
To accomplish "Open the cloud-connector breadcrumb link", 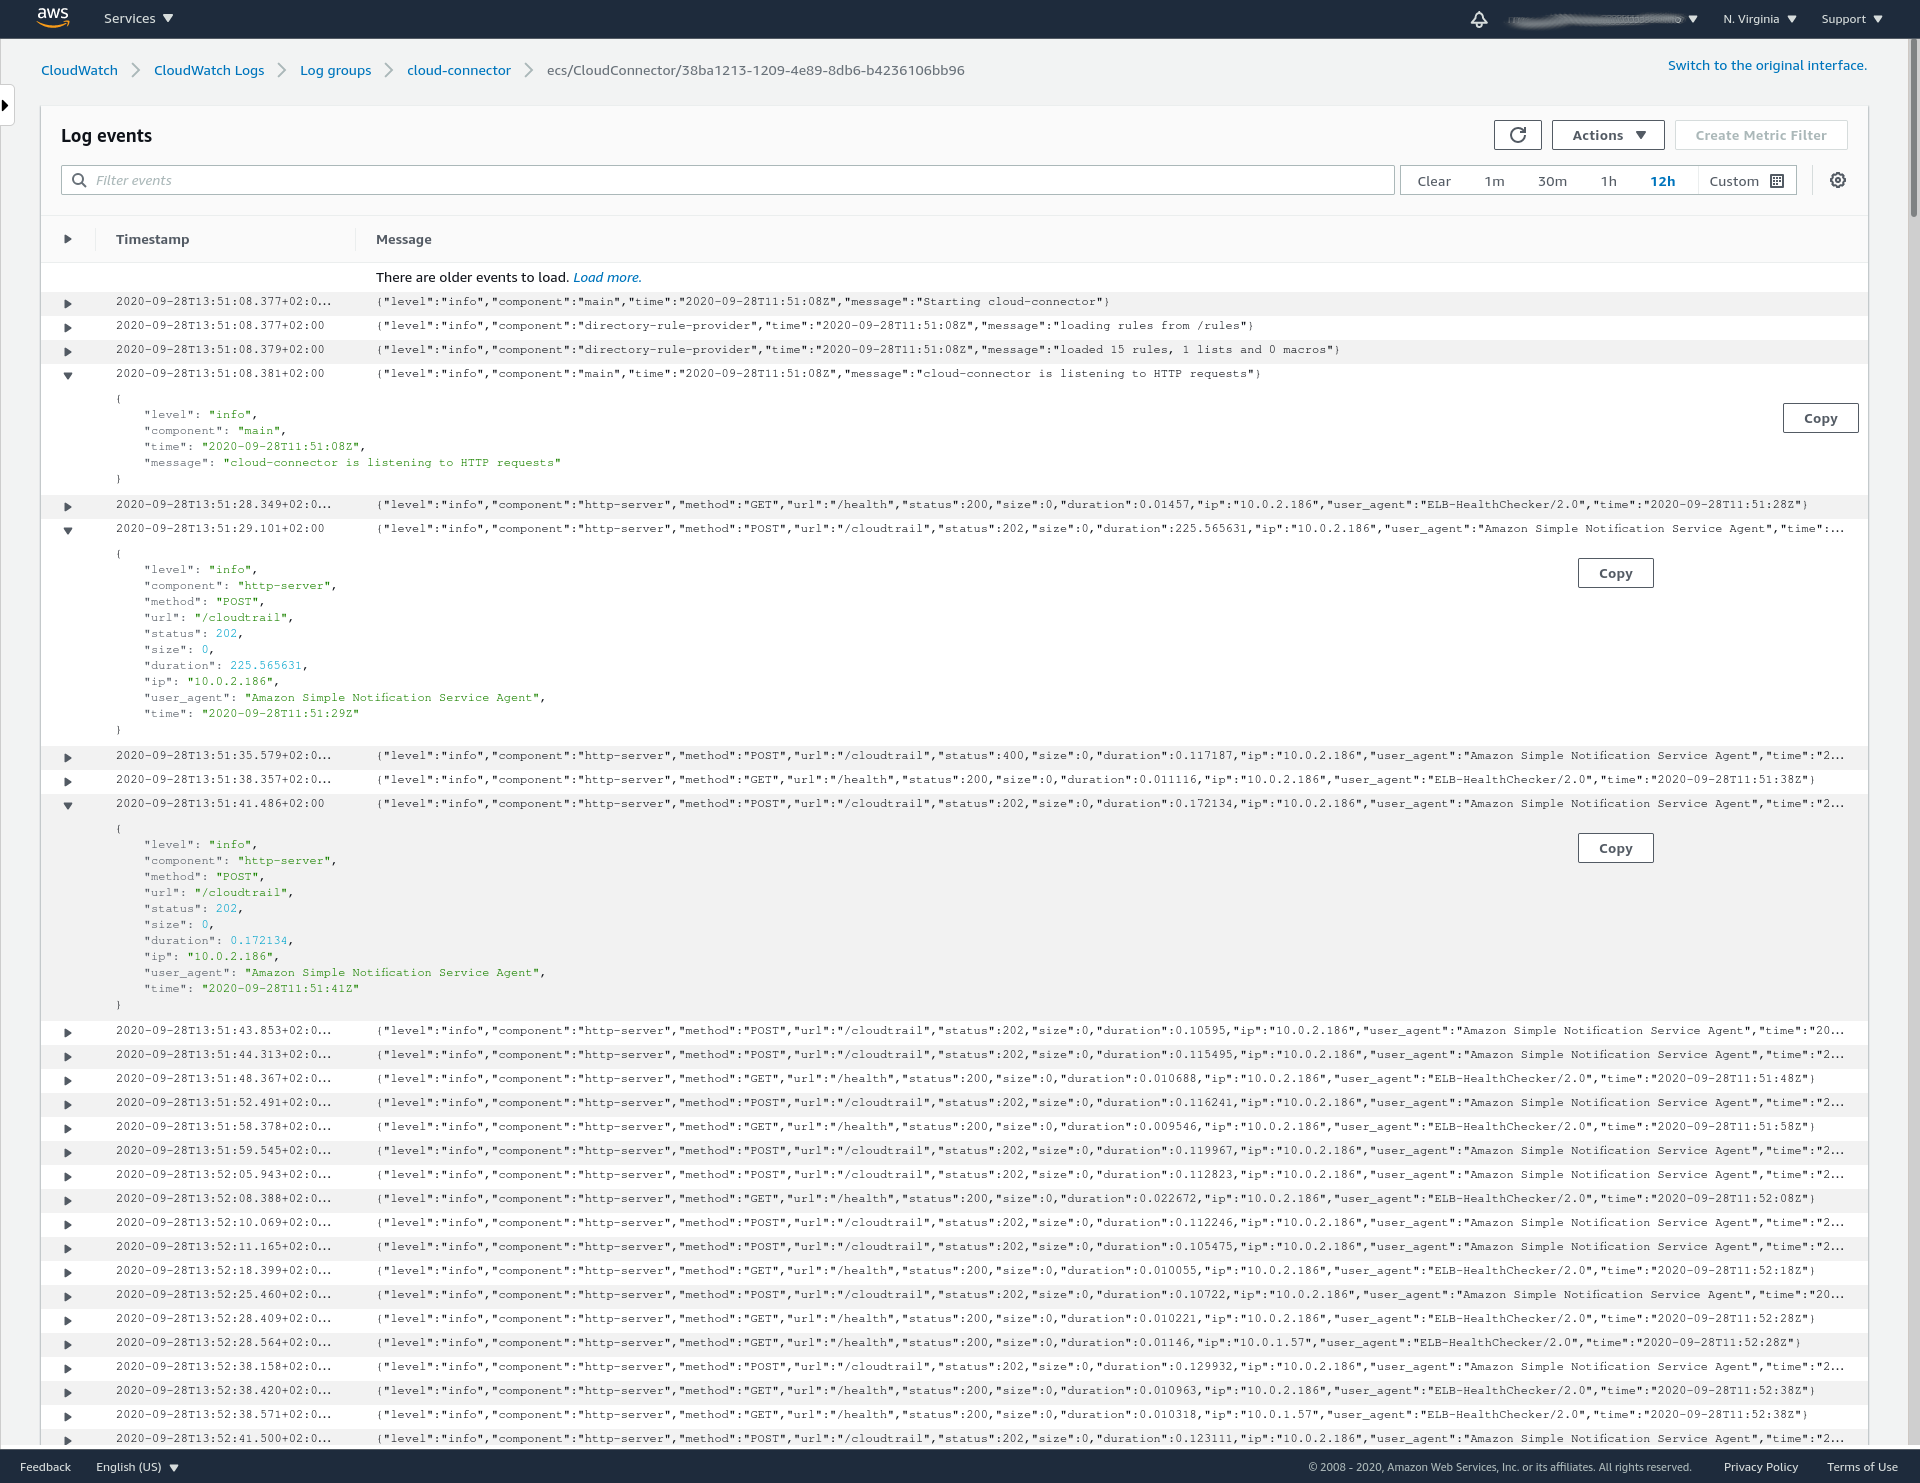I will tap(458, 70).
